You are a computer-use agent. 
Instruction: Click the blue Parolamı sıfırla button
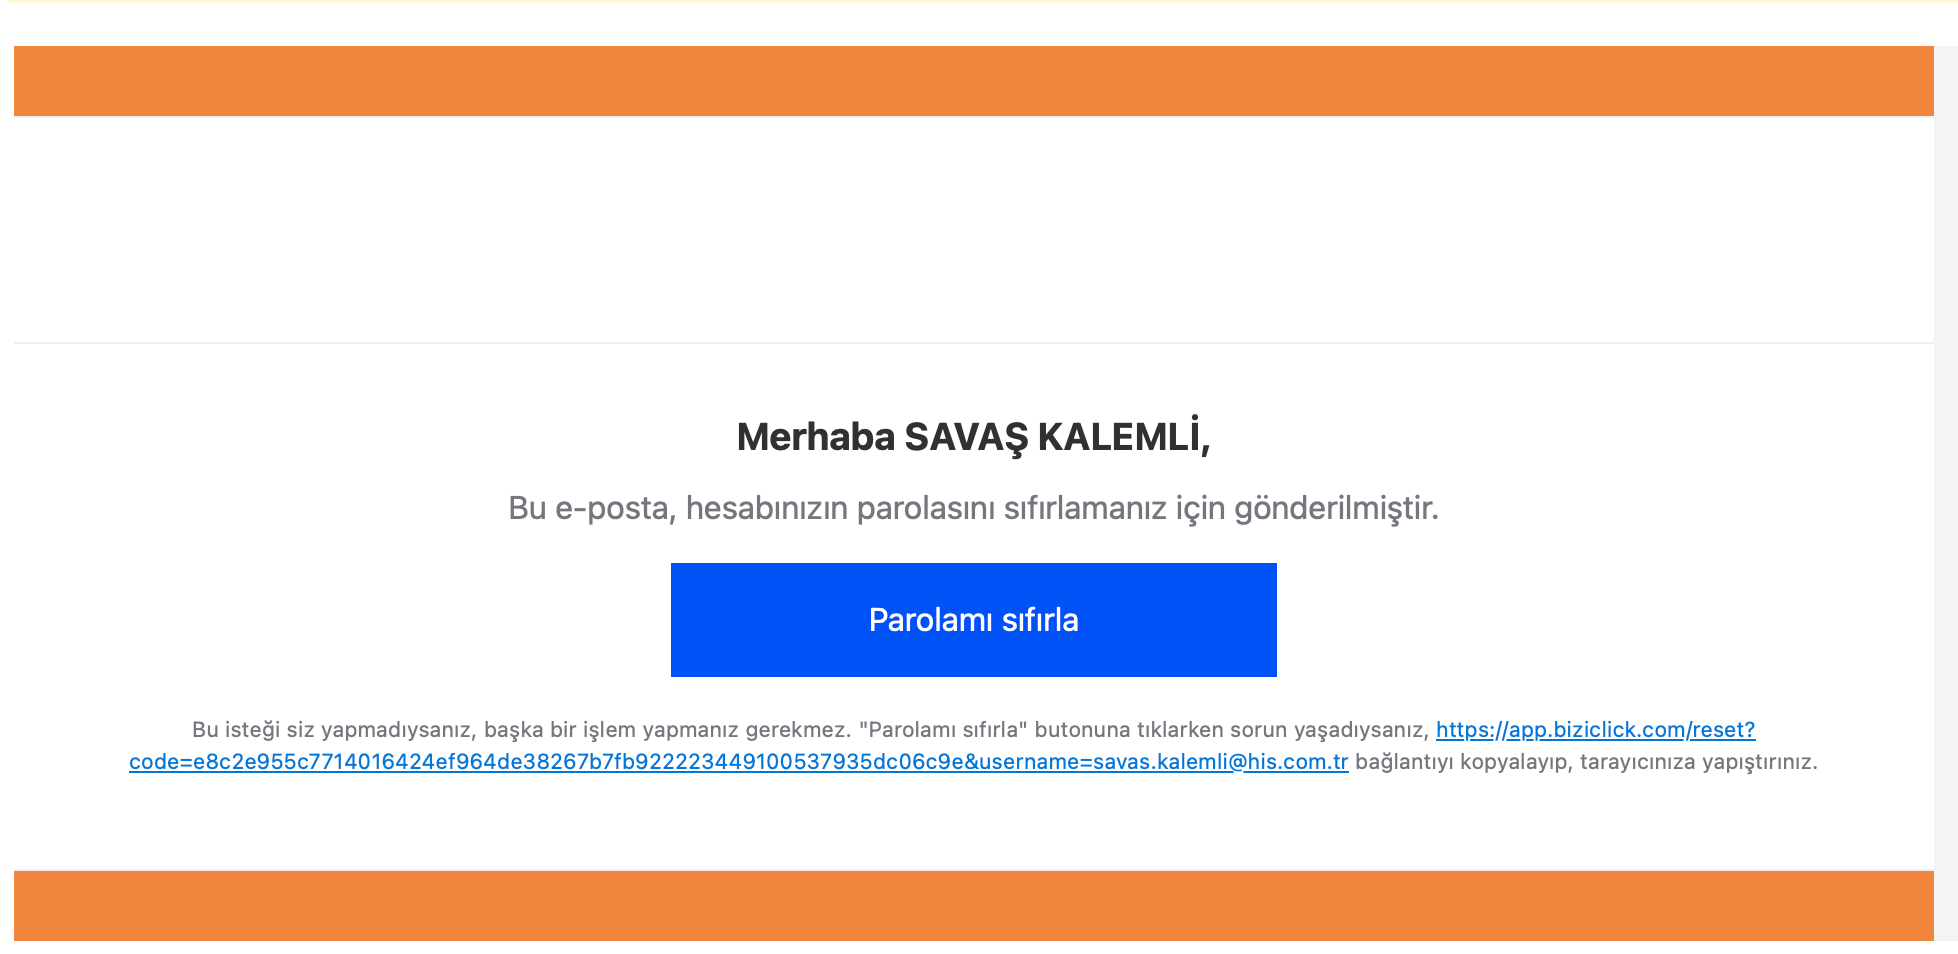click(x=973, y=620)
